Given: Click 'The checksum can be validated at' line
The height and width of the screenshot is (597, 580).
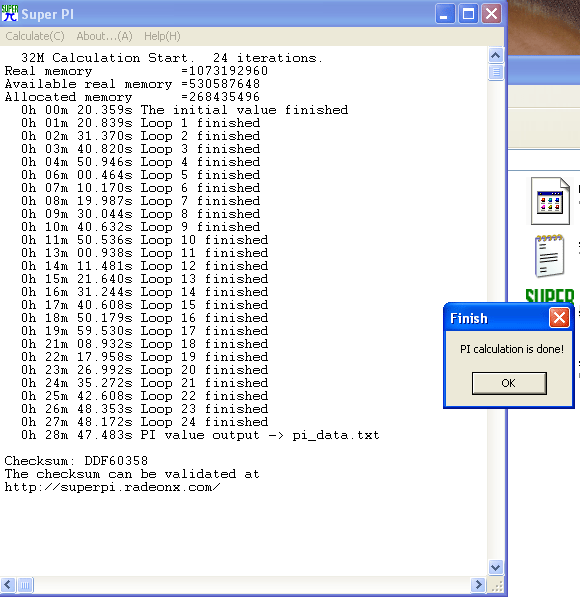Looking at the screenshot, I should [132, 474].
